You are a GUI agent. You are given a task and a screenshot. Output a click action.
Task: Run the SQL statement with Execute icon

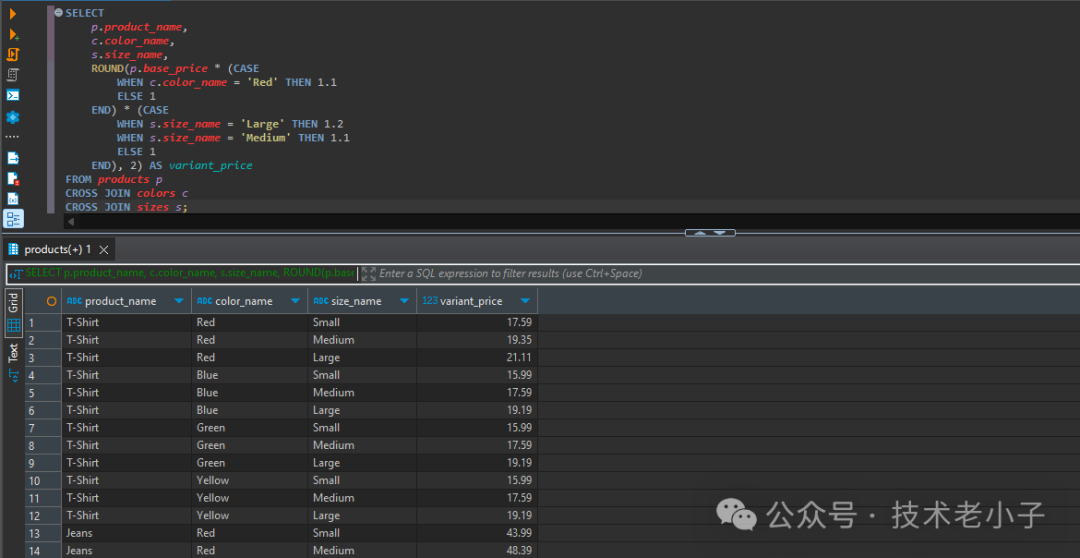click(x=13, y=13)
